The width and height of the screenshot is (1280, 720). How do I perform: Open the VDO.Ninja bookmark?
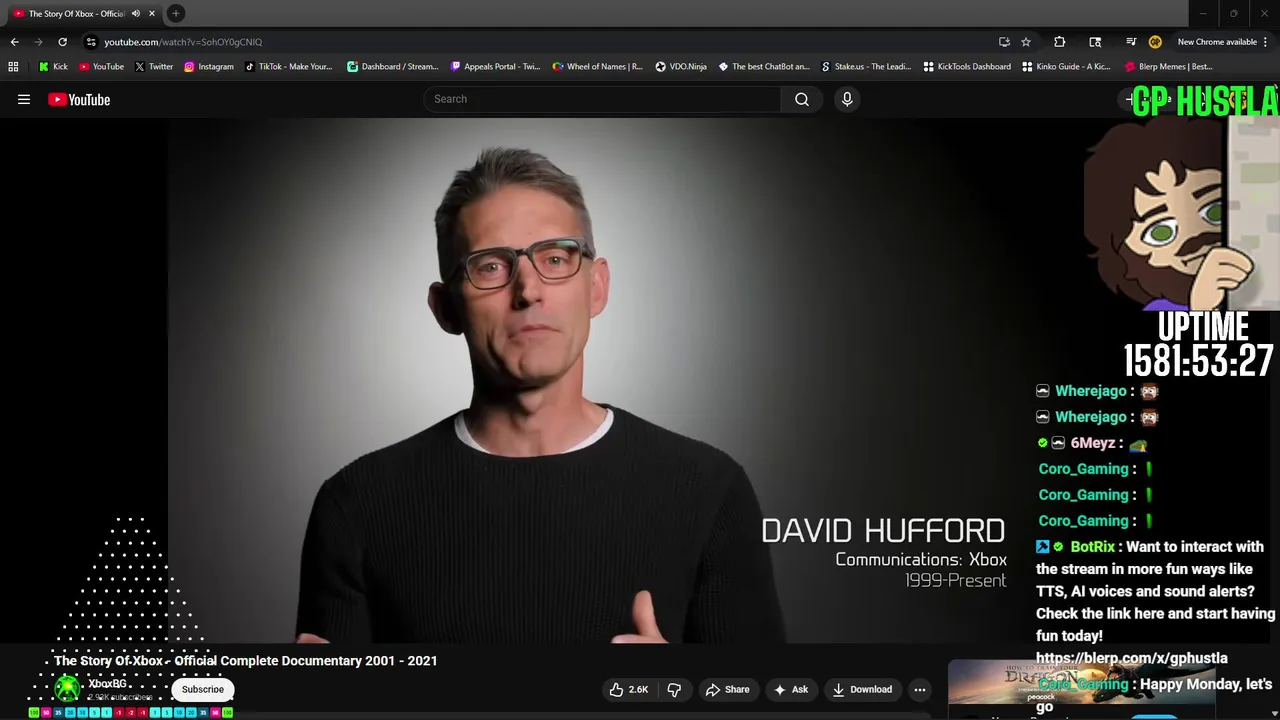tap(680, 67)
